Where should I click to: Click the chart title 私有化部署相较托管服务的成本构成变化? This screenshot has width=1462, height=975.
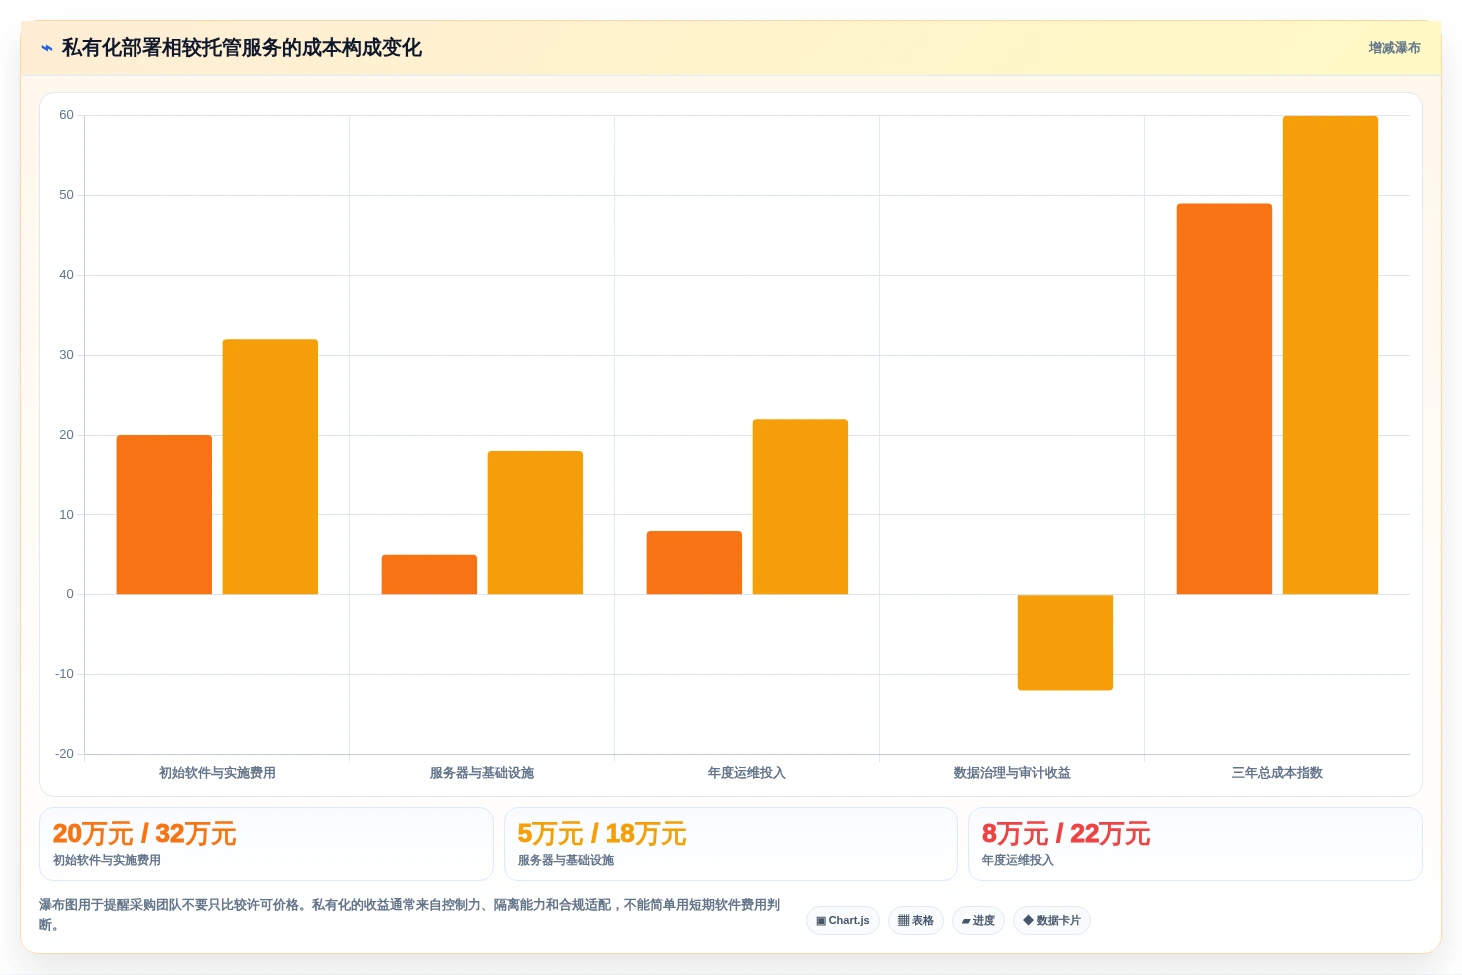[x=241, y=48]
